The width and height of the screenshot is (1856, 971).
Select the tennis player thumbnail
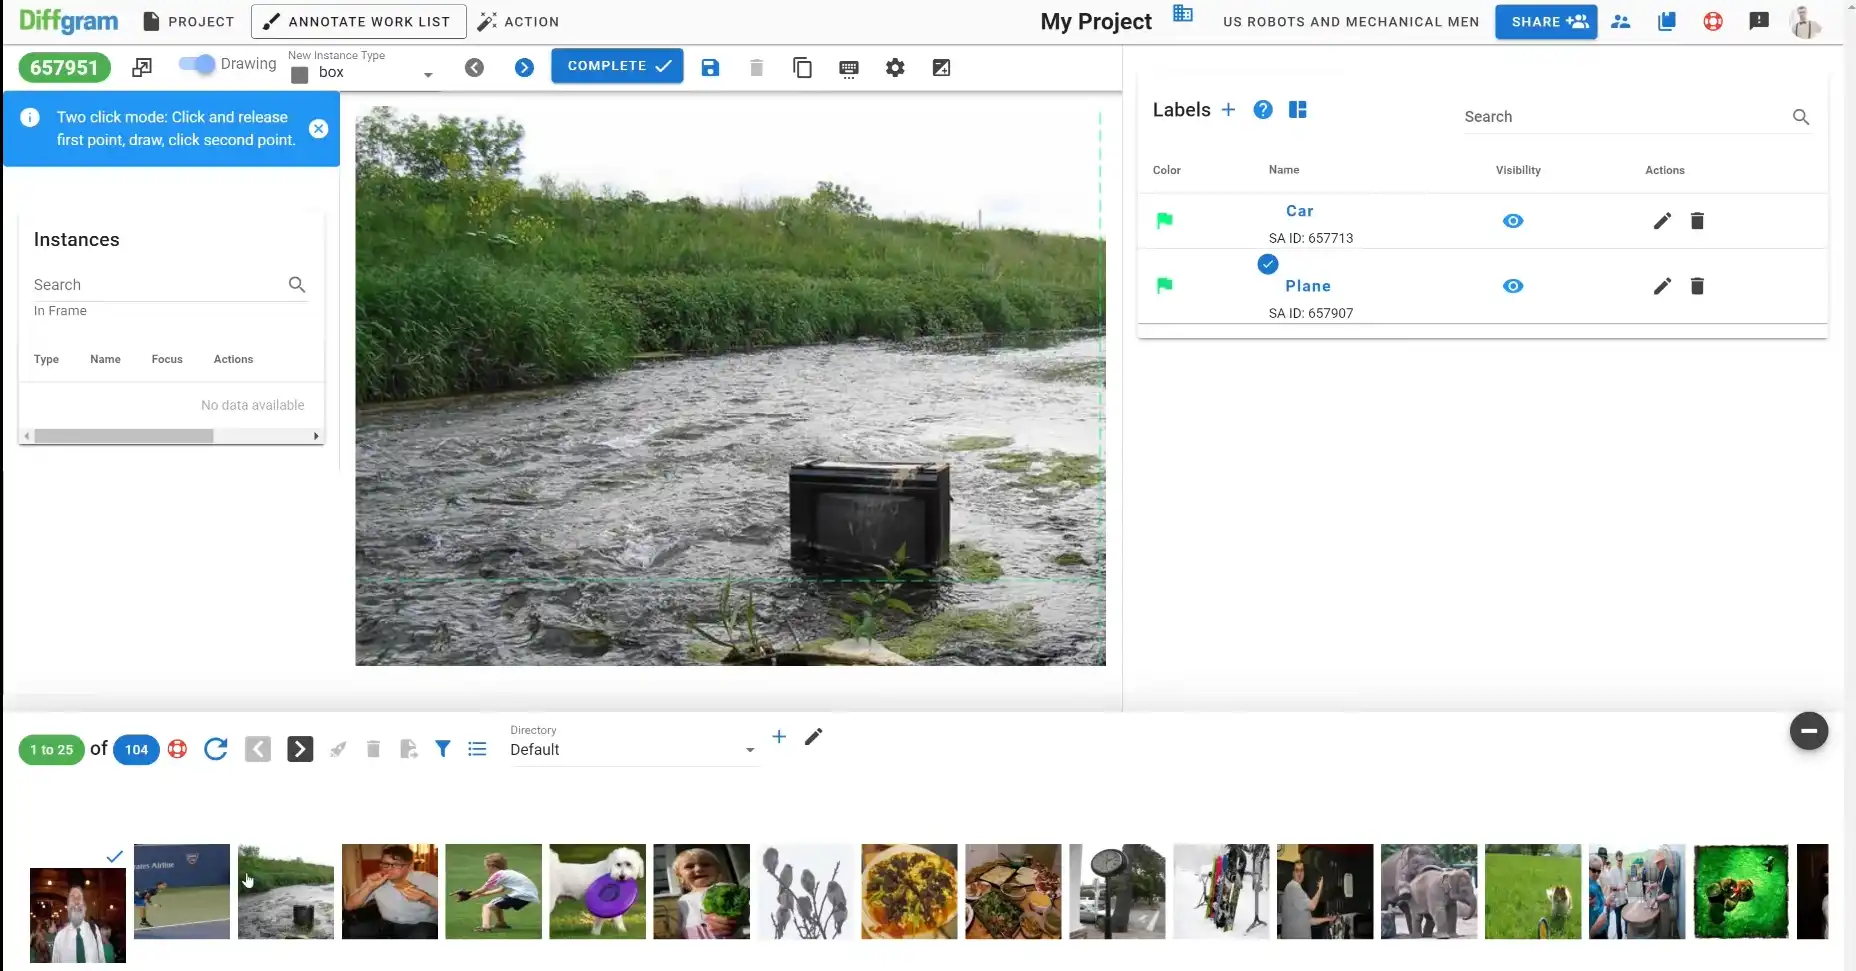(181, 892)
